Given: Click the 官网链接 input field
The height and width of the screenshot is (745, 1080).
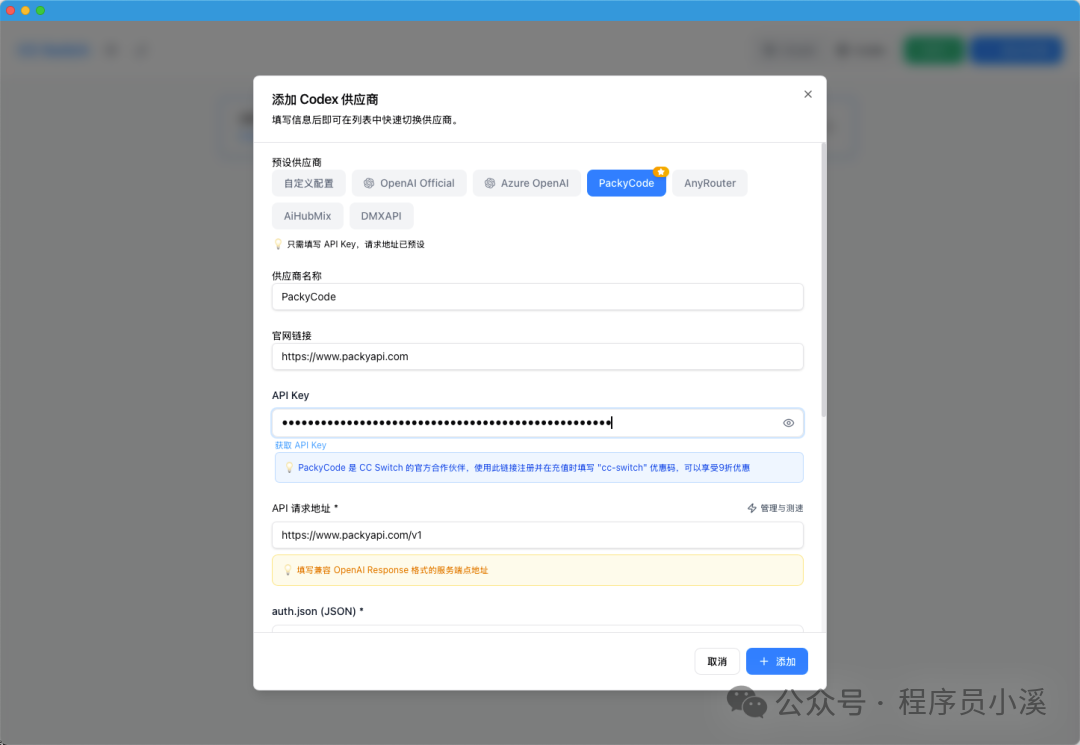Looking at the screenshot, I should pyautogui.click(x=537, y=356).
